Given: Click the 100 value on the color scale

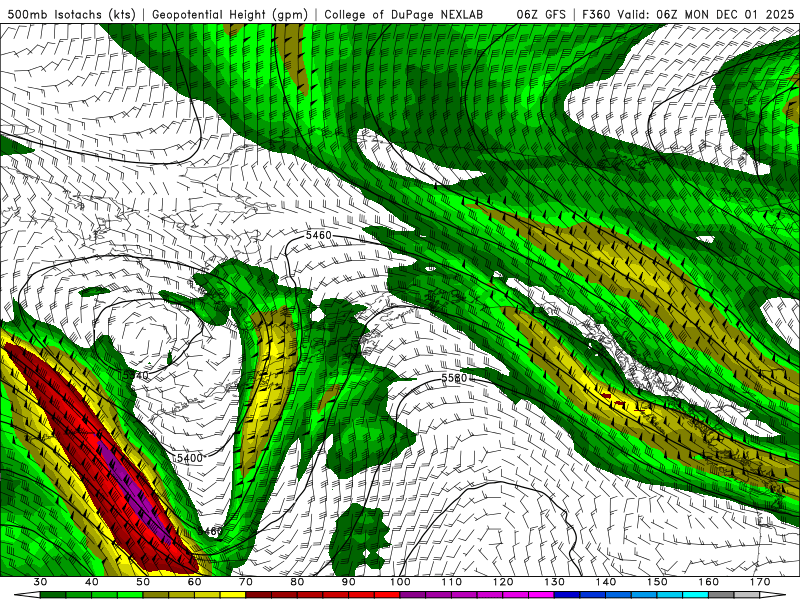Looking at the screenshot, I should click(x=400, y=582).
